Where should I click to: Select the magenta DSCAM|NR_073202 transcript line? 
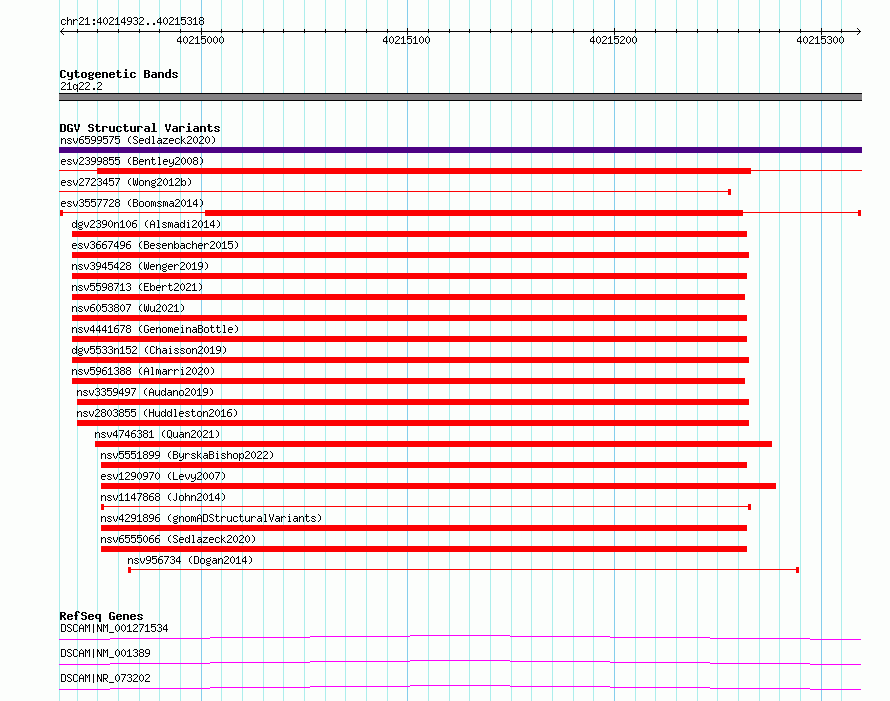point(460,687)
